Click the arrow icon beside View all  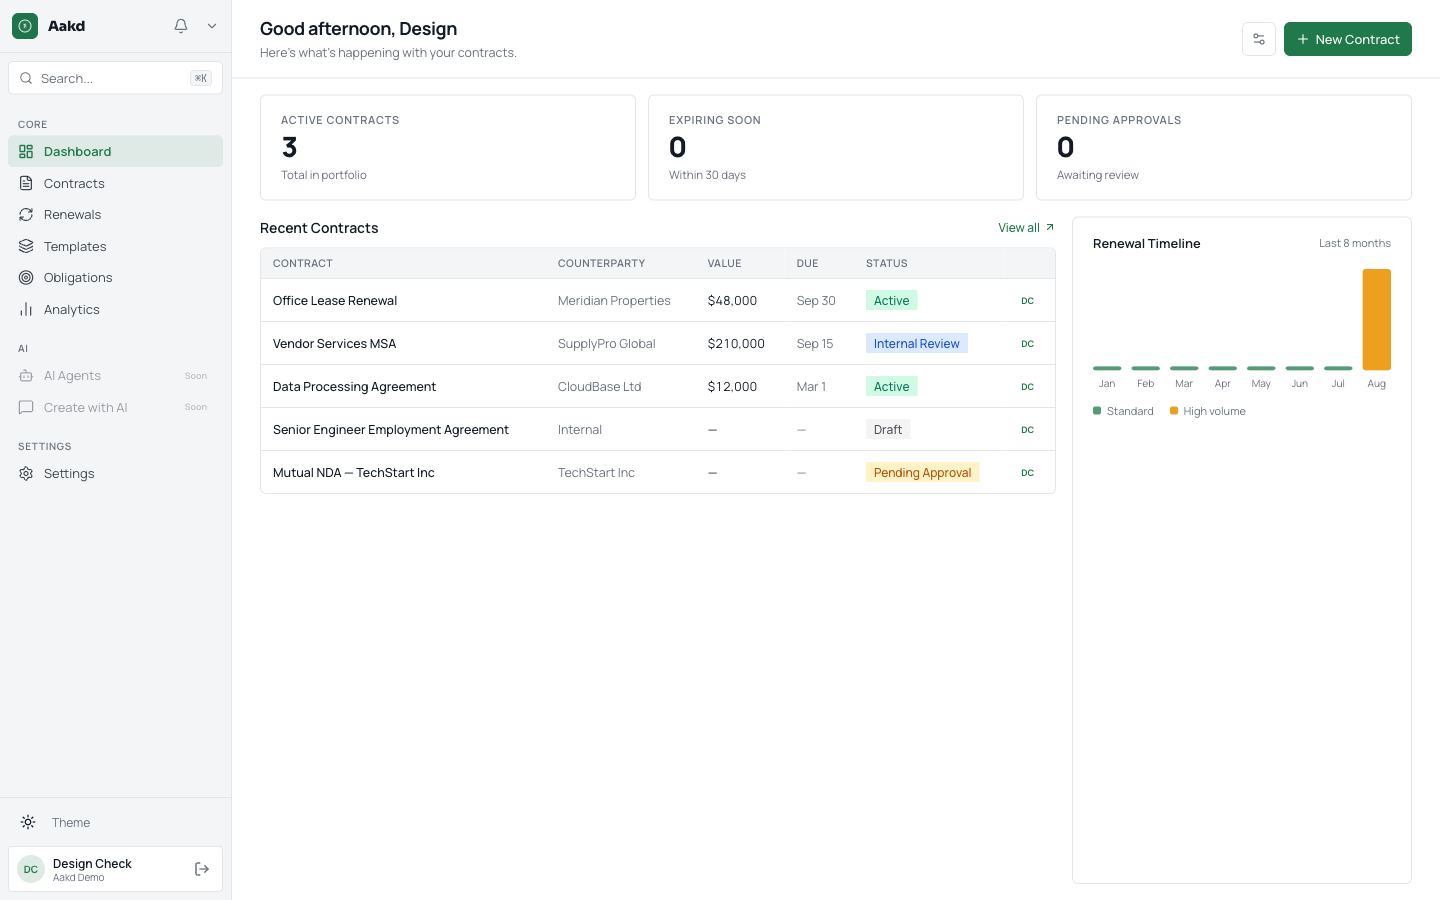click(1050, 228)
